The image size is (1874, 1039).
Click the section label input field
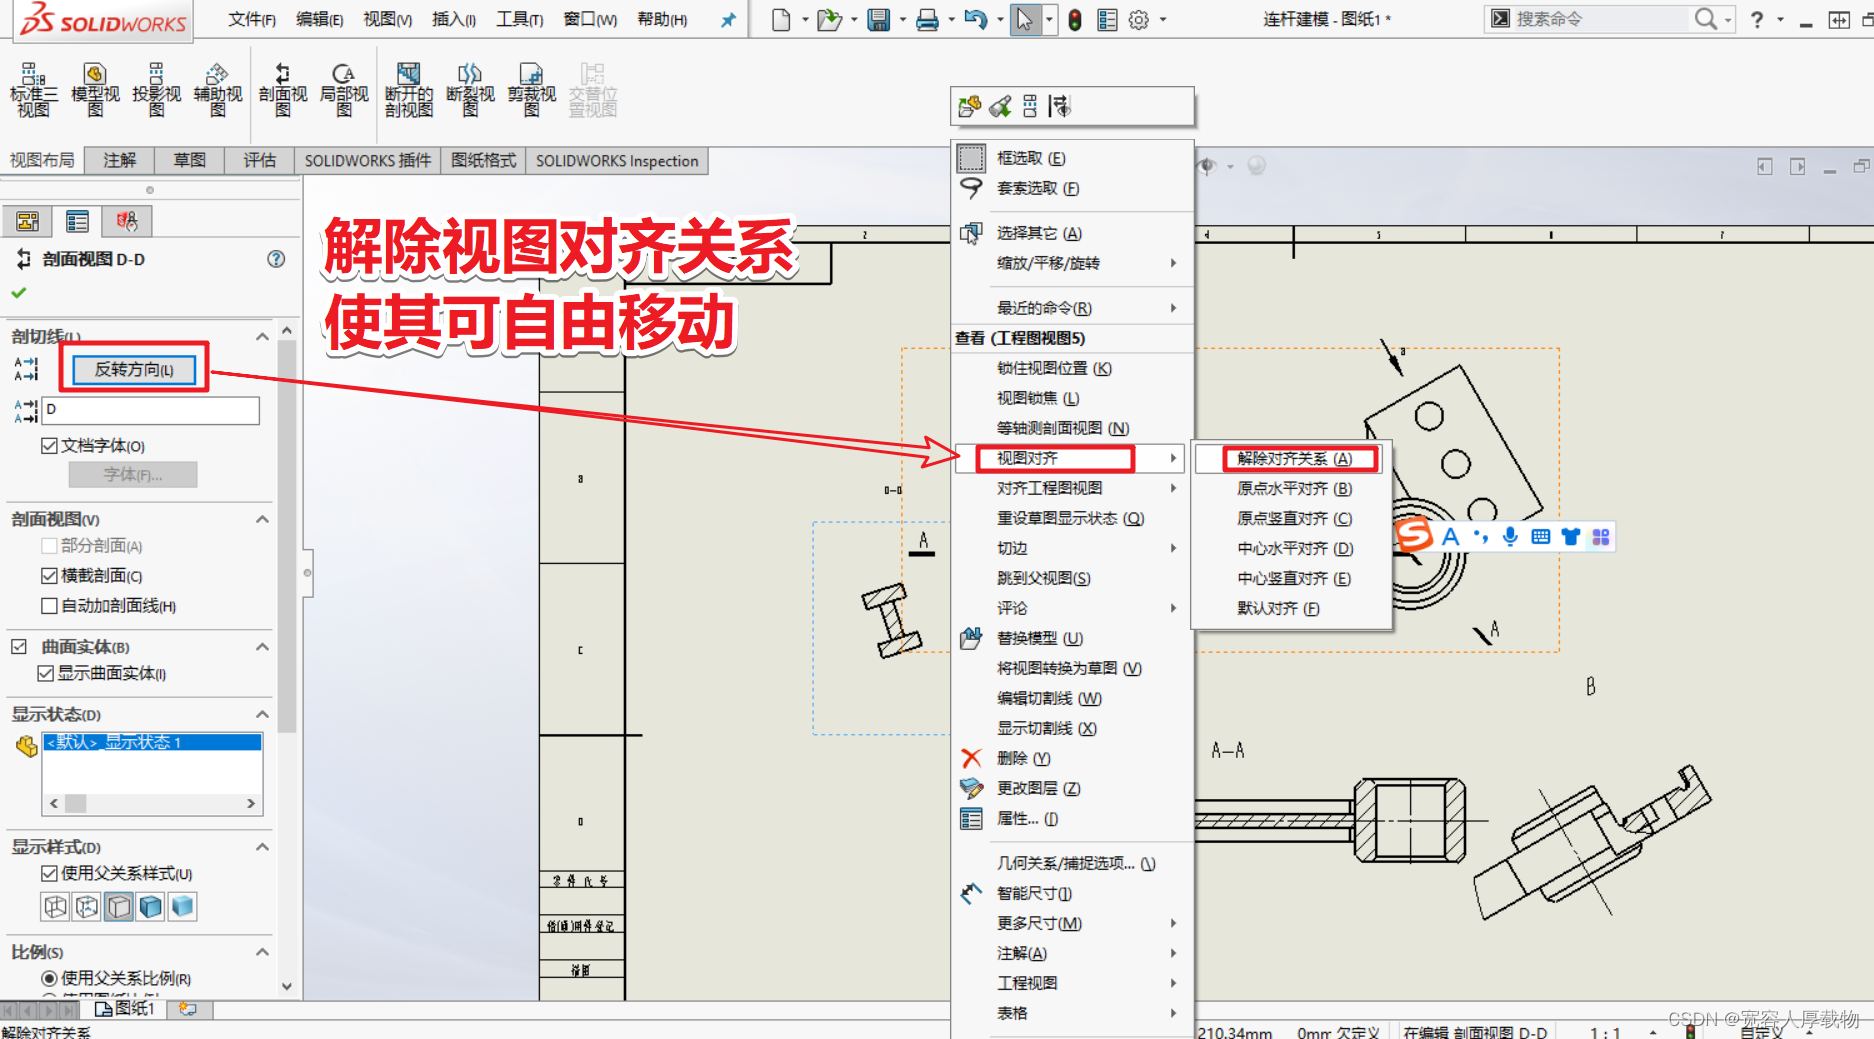tap(151, 410)
